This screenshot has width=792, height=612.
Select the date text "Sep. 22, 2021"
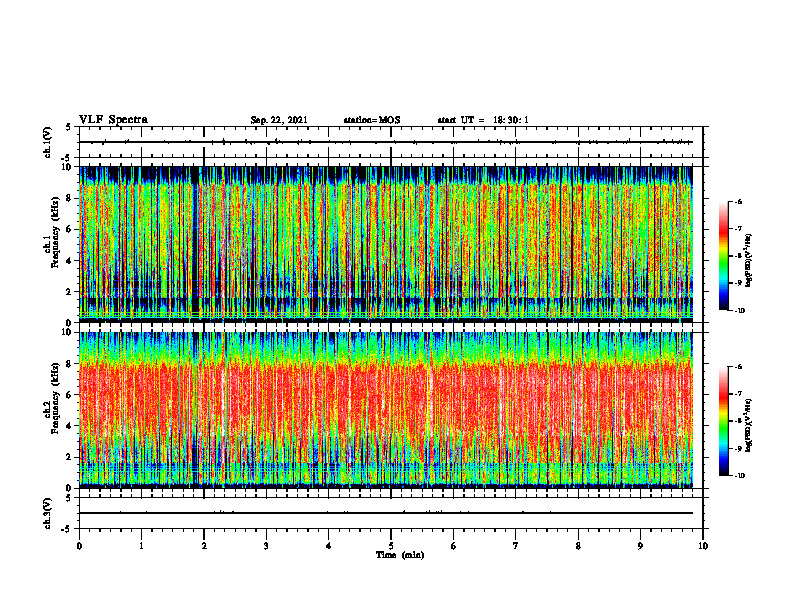pyautogui.click(x=279, y=120)
